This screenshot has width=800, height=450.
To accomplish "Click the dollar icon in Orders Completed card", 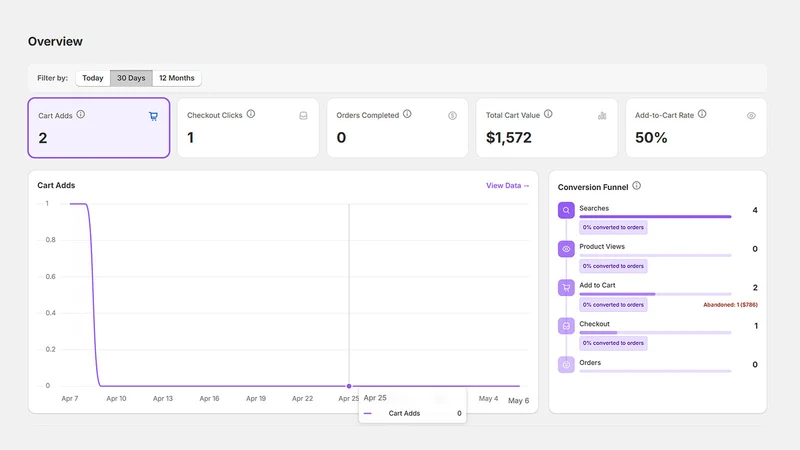I will [x=453, y=116].
